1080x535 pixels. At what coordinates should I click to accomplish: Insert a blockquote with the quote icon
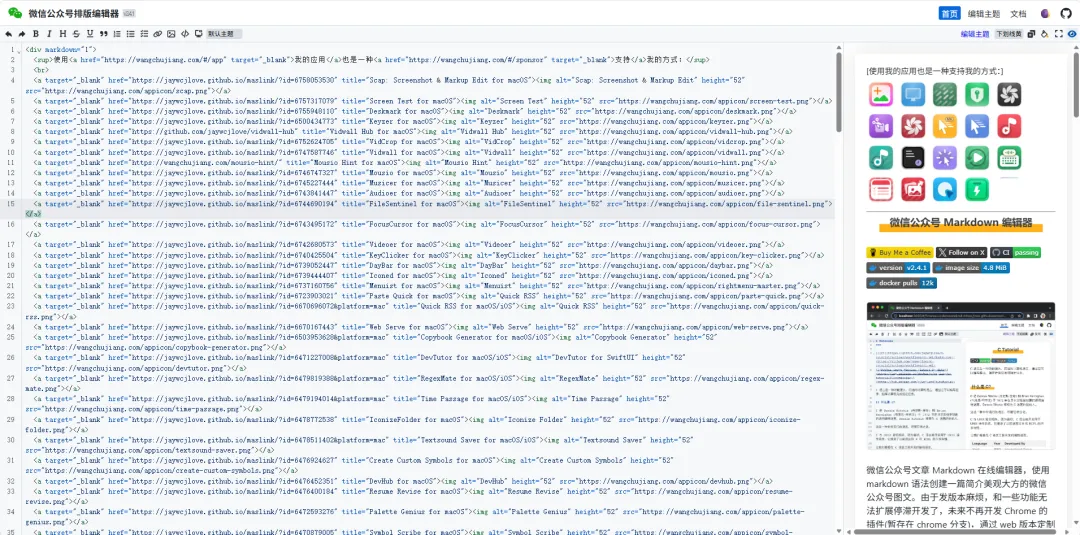coord(103,34)
